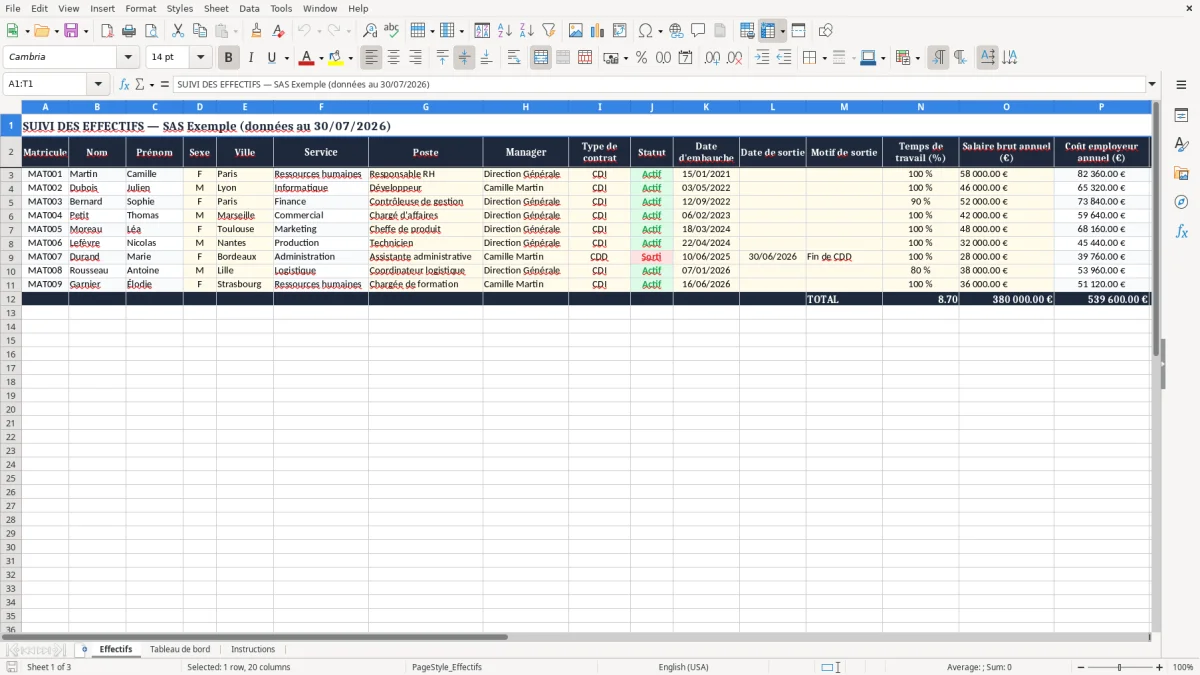
Task: Open Insert Special Character dropdown arrow
Action: [x=660, y=31]
